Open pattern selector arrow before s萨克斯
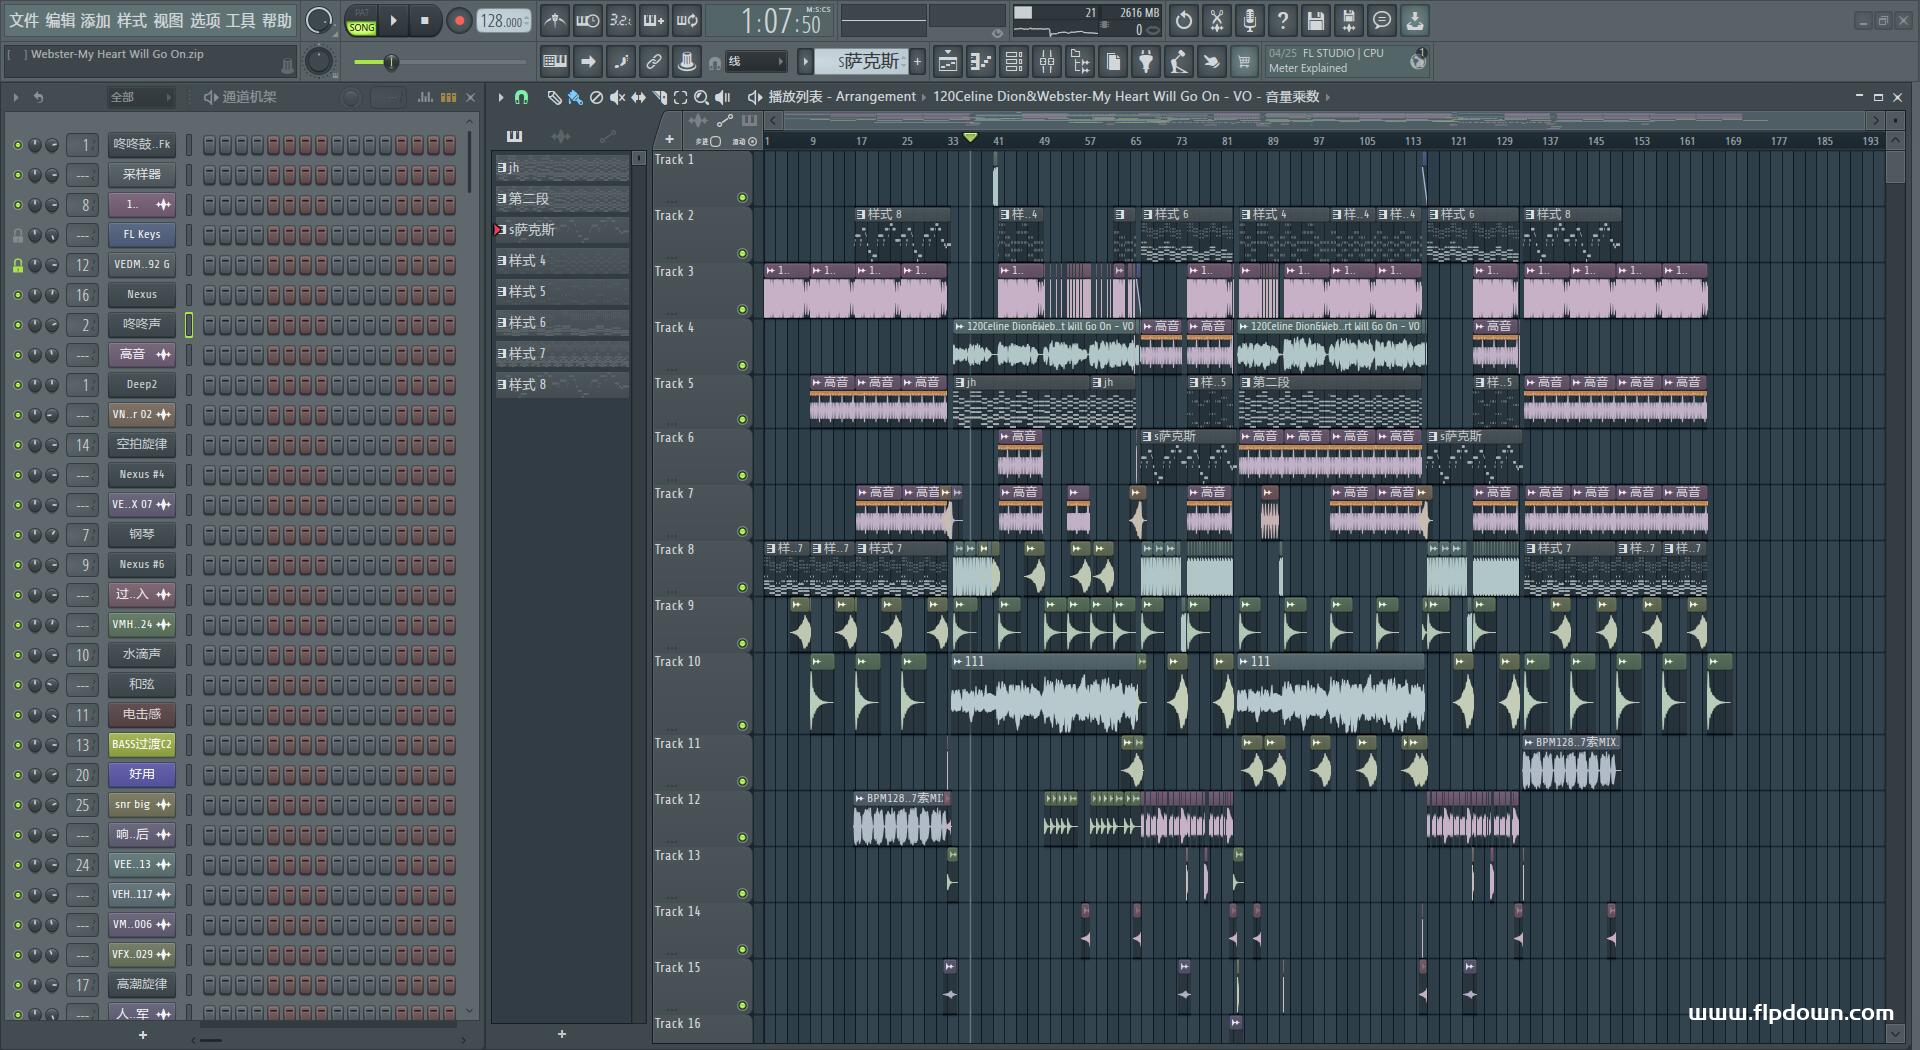Viewport: 1920px width, 1050px height. (x=805, y=62)
